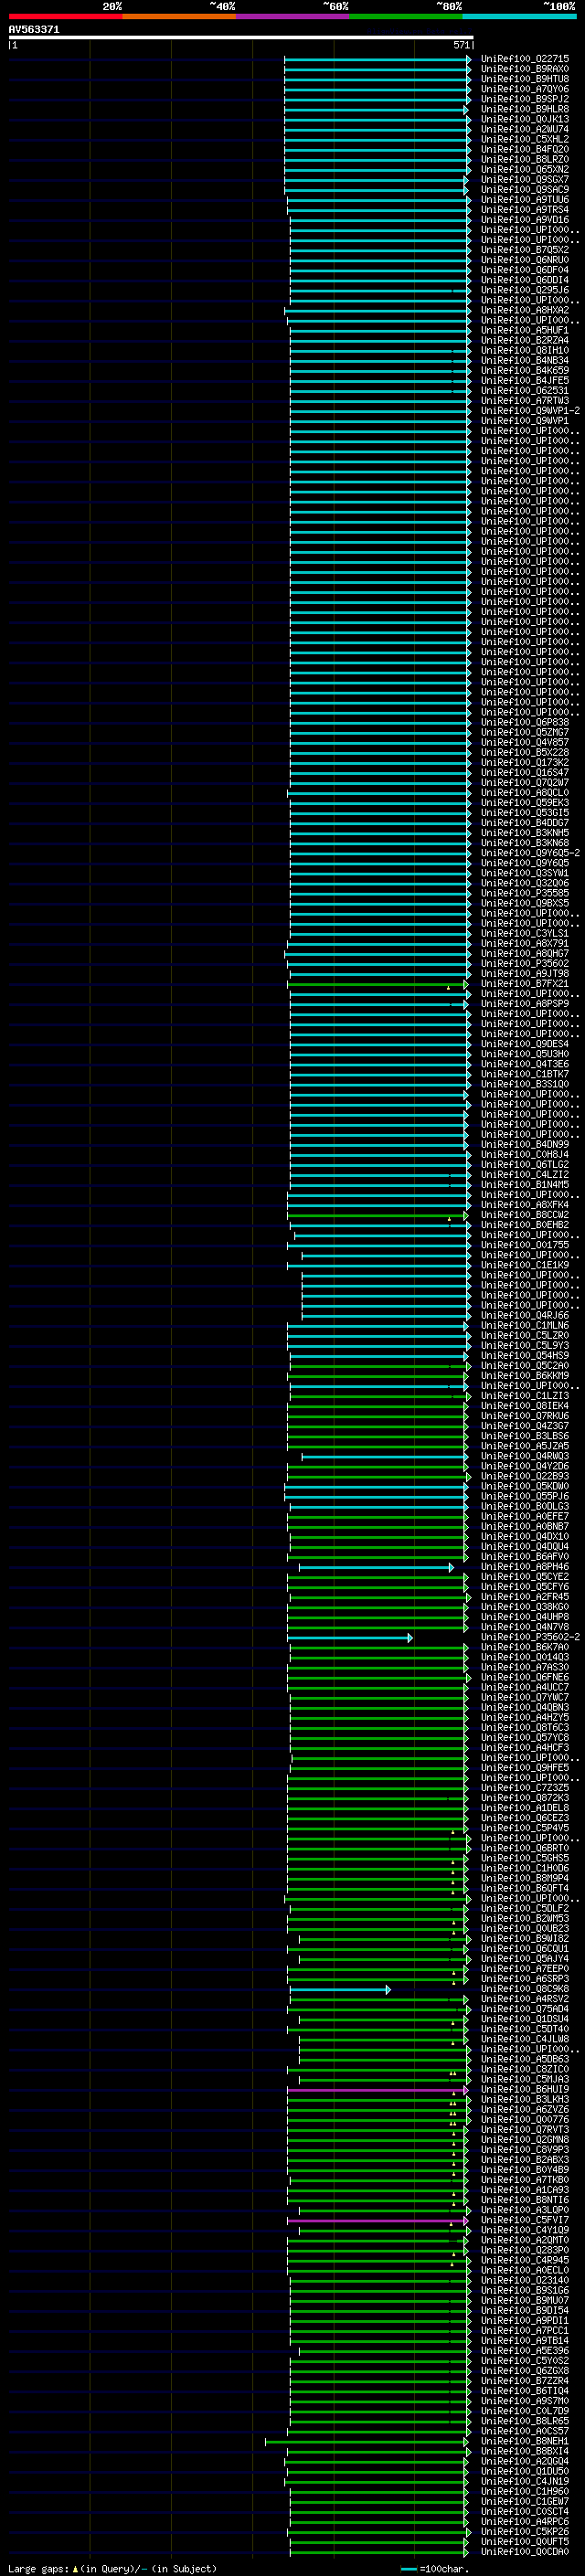This screenshot has width=585, height=2576.
Task: Open hit UniRef100_B9RAX0
Action: pyautogui.click(x=524, y=69)
